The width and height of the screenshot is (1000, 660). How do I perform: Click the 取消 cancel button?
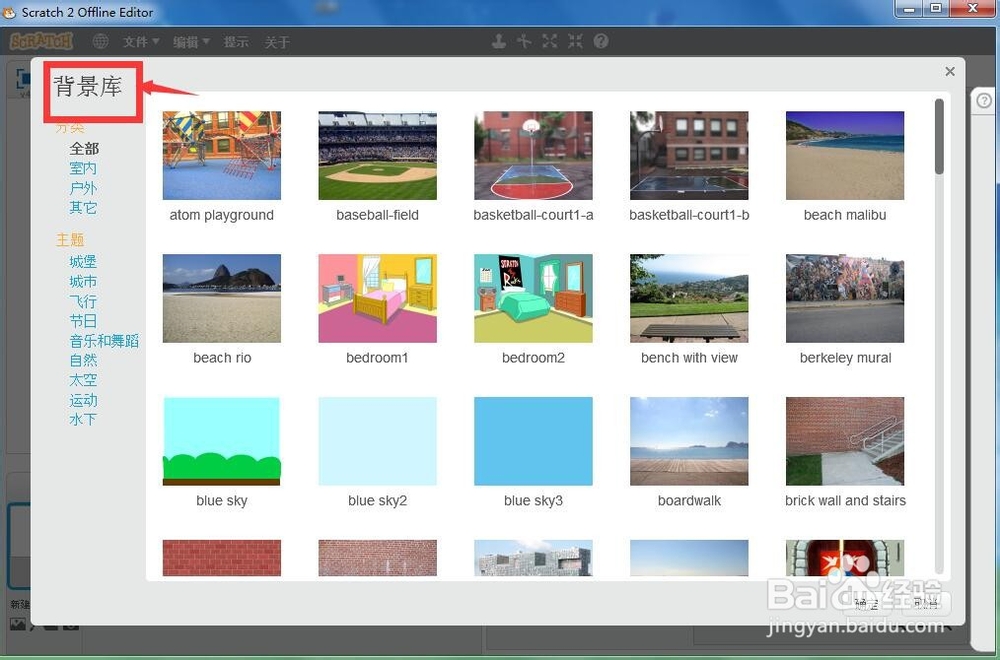[925, 604]
